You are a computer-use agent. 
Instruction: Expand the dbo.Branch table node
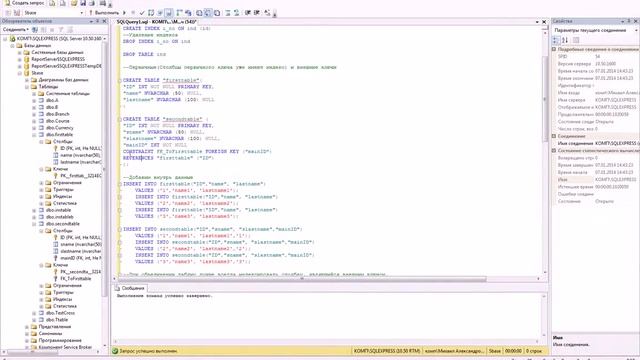point(34,114)
